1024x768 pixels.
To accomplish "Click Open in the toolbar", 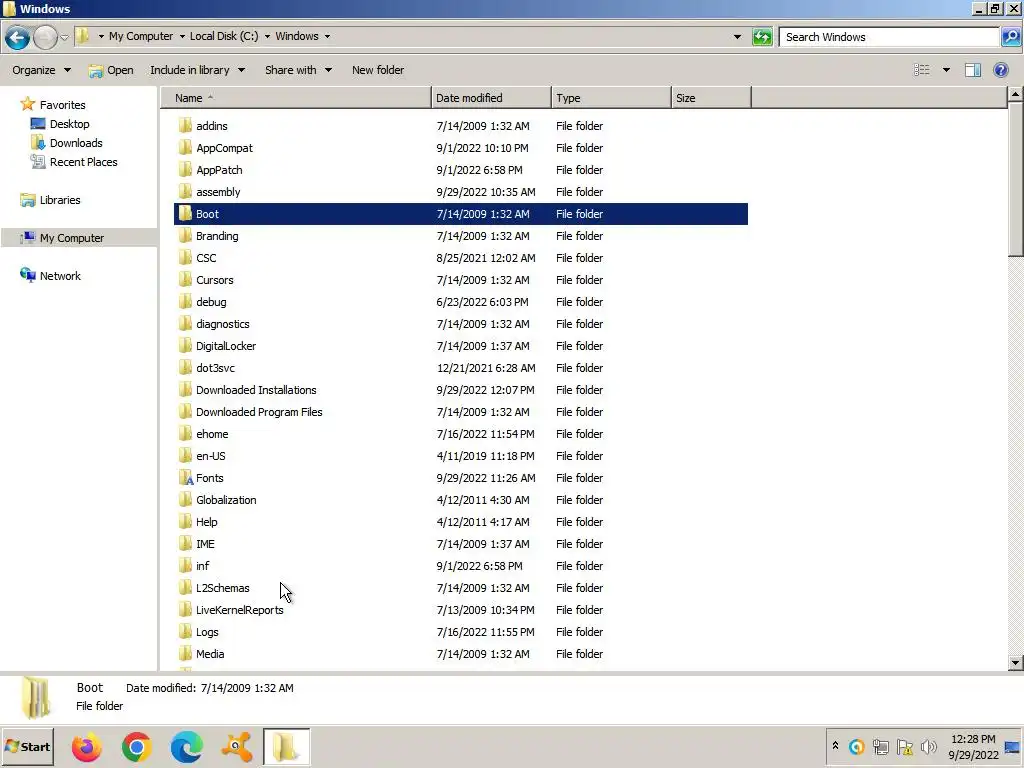I will 111,70.
